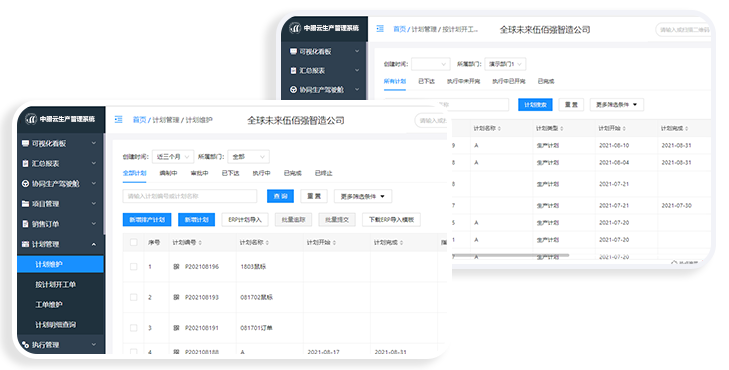This screenshot has width=729, height=370.
Task: Click the 协同生产驾驶舱 wheel icon in front sidebar
Action: (26, 184)
